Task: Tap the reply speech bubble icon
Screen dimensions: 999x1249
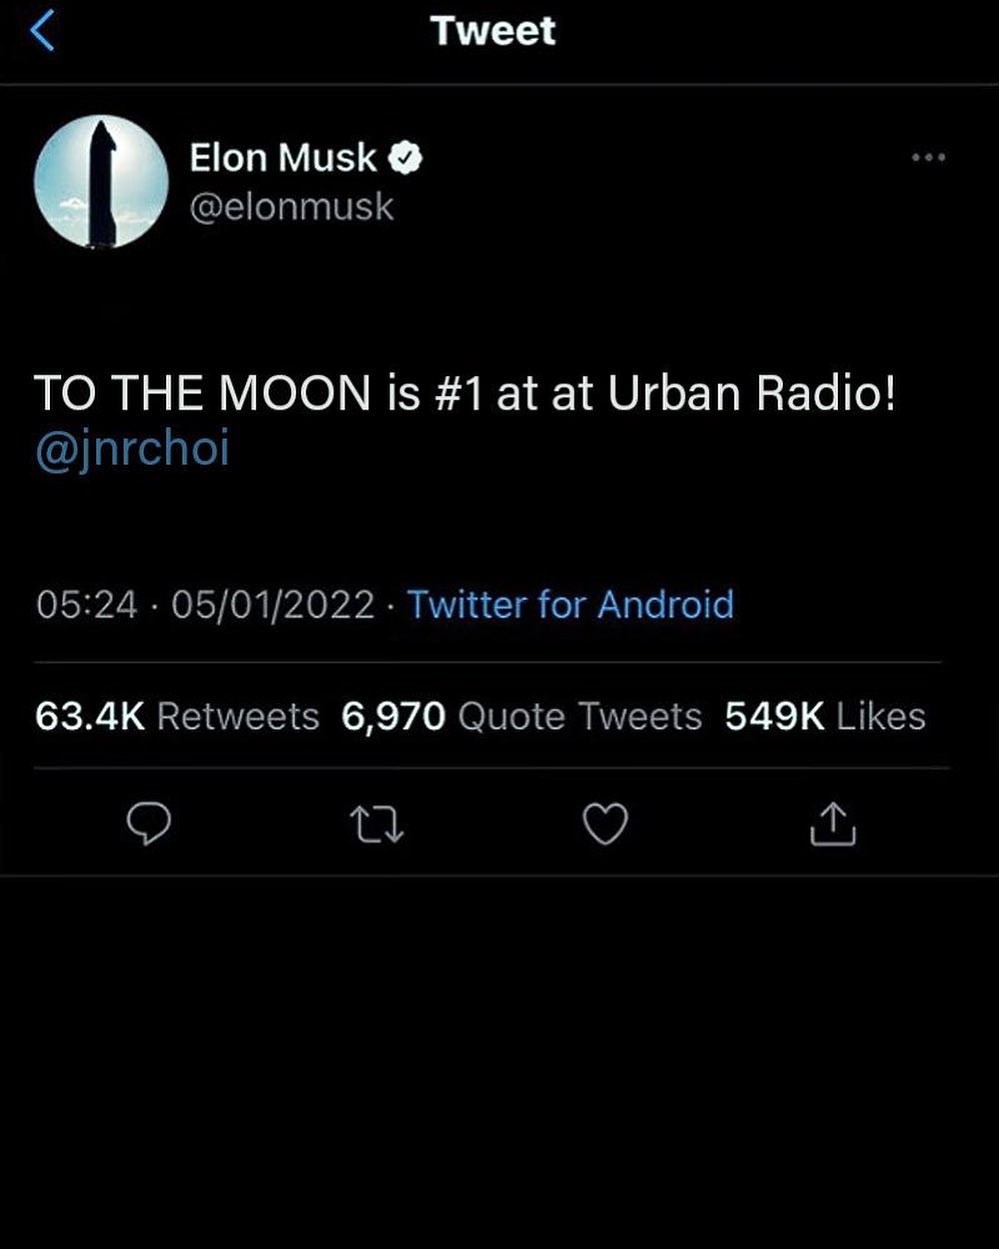Action: 149,825
